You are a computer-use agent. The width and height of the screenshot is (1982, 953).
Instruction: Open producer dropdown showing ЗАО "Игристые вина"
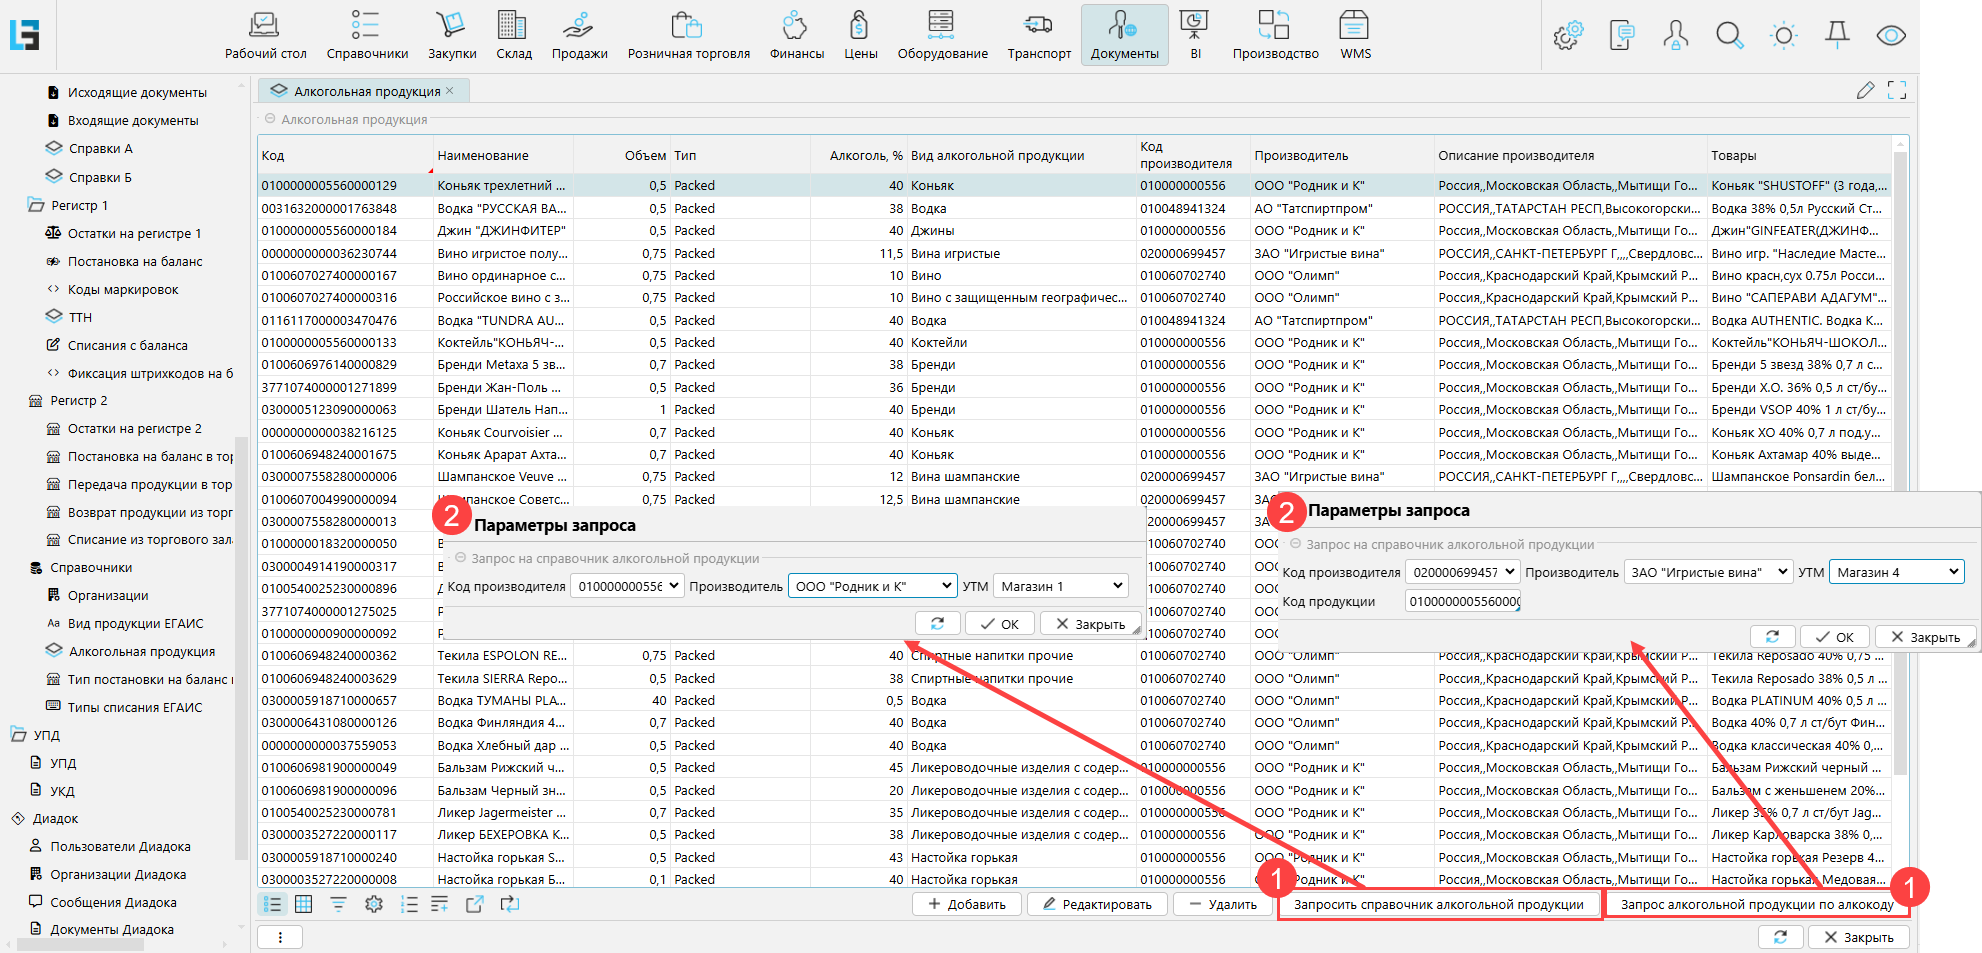click(x=1707, y=572)
